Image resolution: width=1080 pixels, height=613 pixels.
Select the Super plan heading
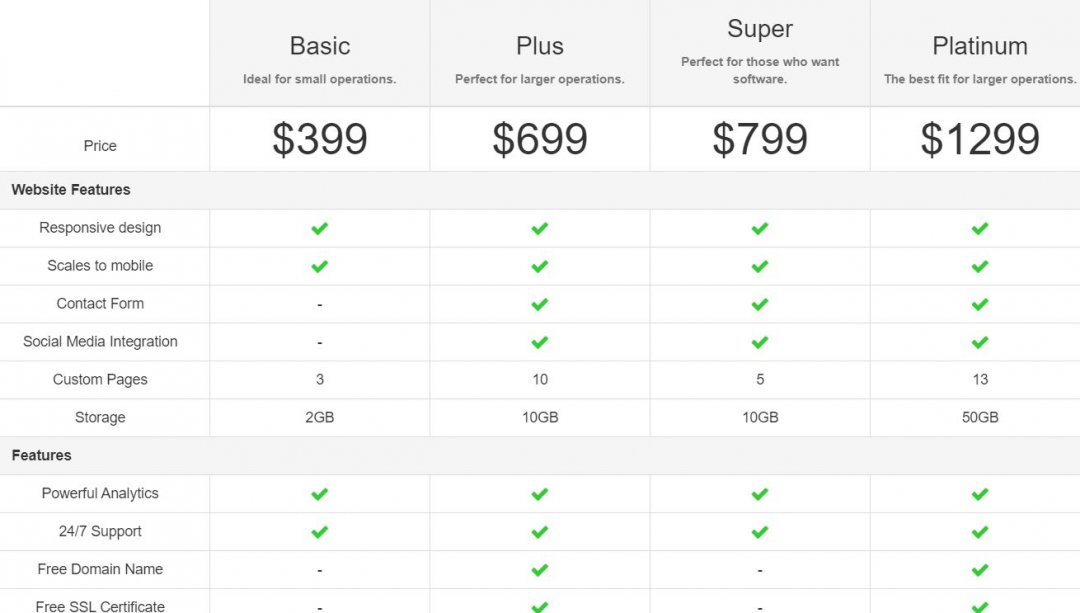click(760, 29)
